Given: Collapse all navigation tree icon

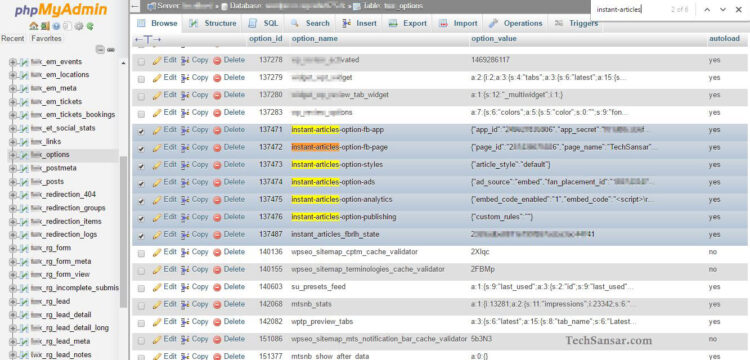Looking at the screenshot, I should [100, 49].
